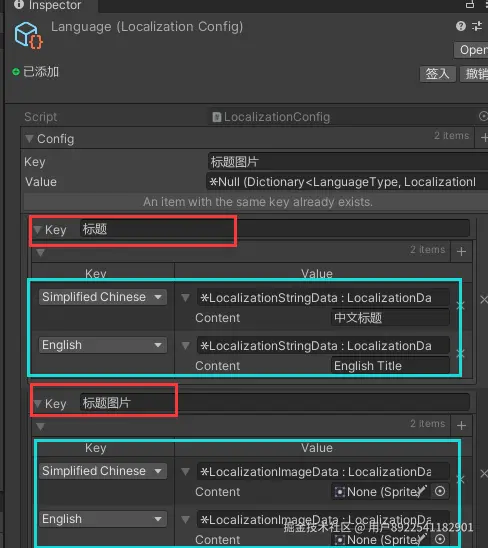Image resolution: width=488 pixels, height=548 pixels.
Task: Add item with Config plus button
Action: (484, 137)
